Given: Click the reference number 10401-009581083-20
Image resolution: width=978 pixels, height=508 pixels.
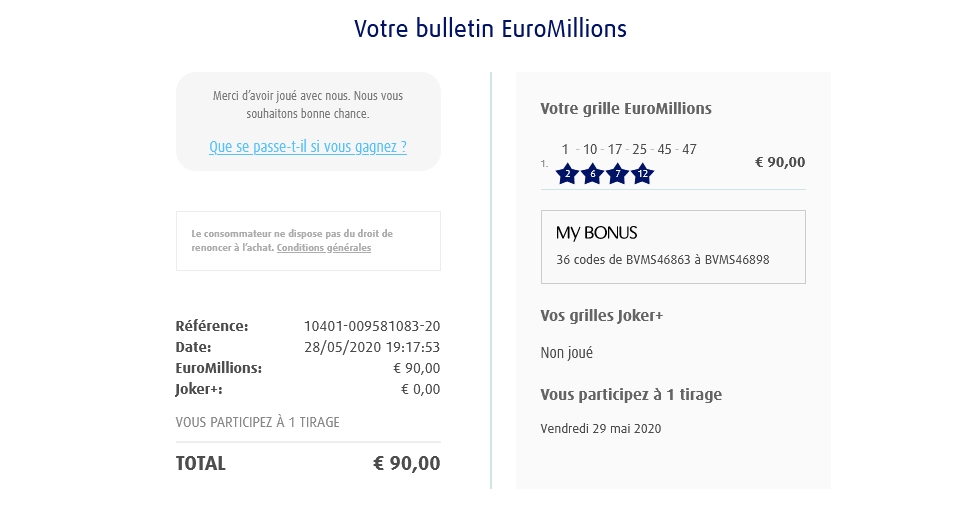Looking at the screenshot, I should tap(372, 326).
